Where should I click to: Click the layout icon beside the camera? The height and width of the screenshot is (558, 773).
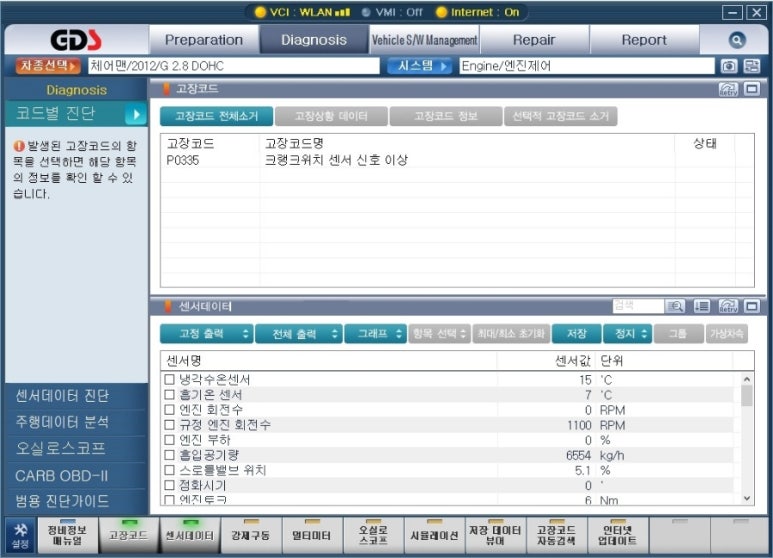click(751, 66)
